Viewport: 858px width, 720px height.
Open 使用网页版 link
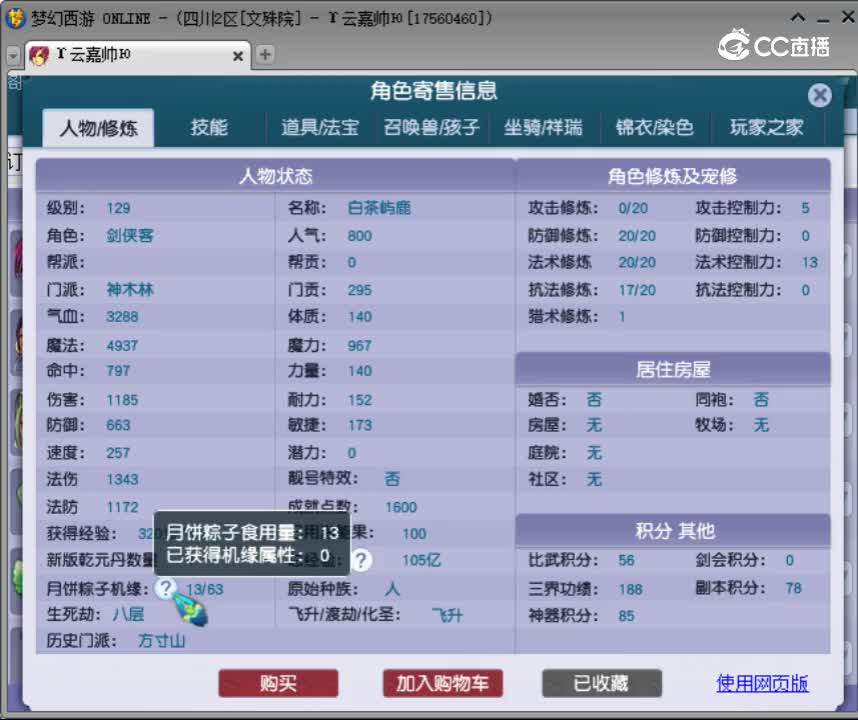pos(762,683)
